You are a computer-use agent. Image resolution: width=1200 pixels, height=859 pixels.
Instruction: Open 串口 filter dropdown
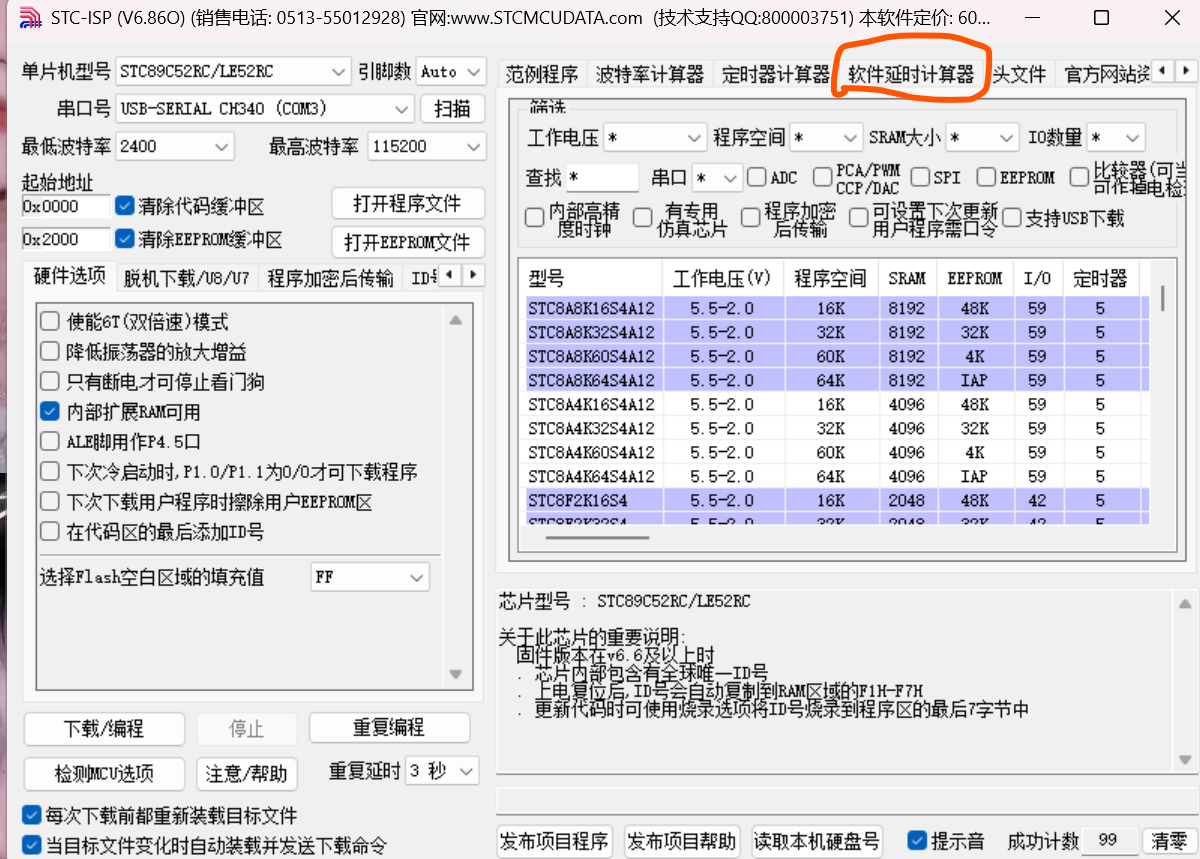click(x=717, y=178)
